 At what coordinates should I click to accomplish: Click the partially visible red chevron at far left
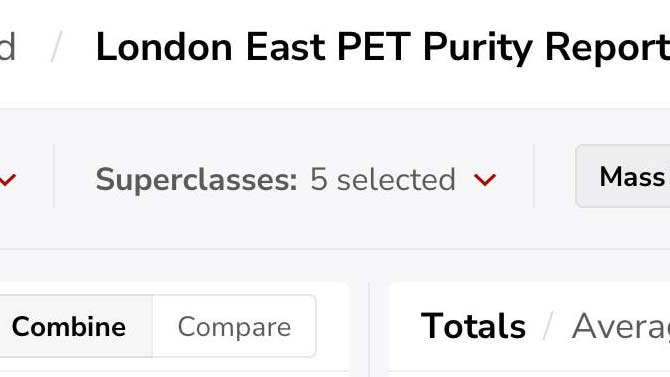click(x=7, y=180)
